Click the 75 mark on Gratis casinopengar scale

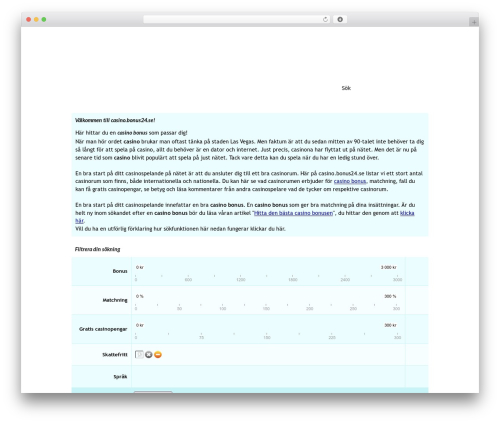(201, 338)
